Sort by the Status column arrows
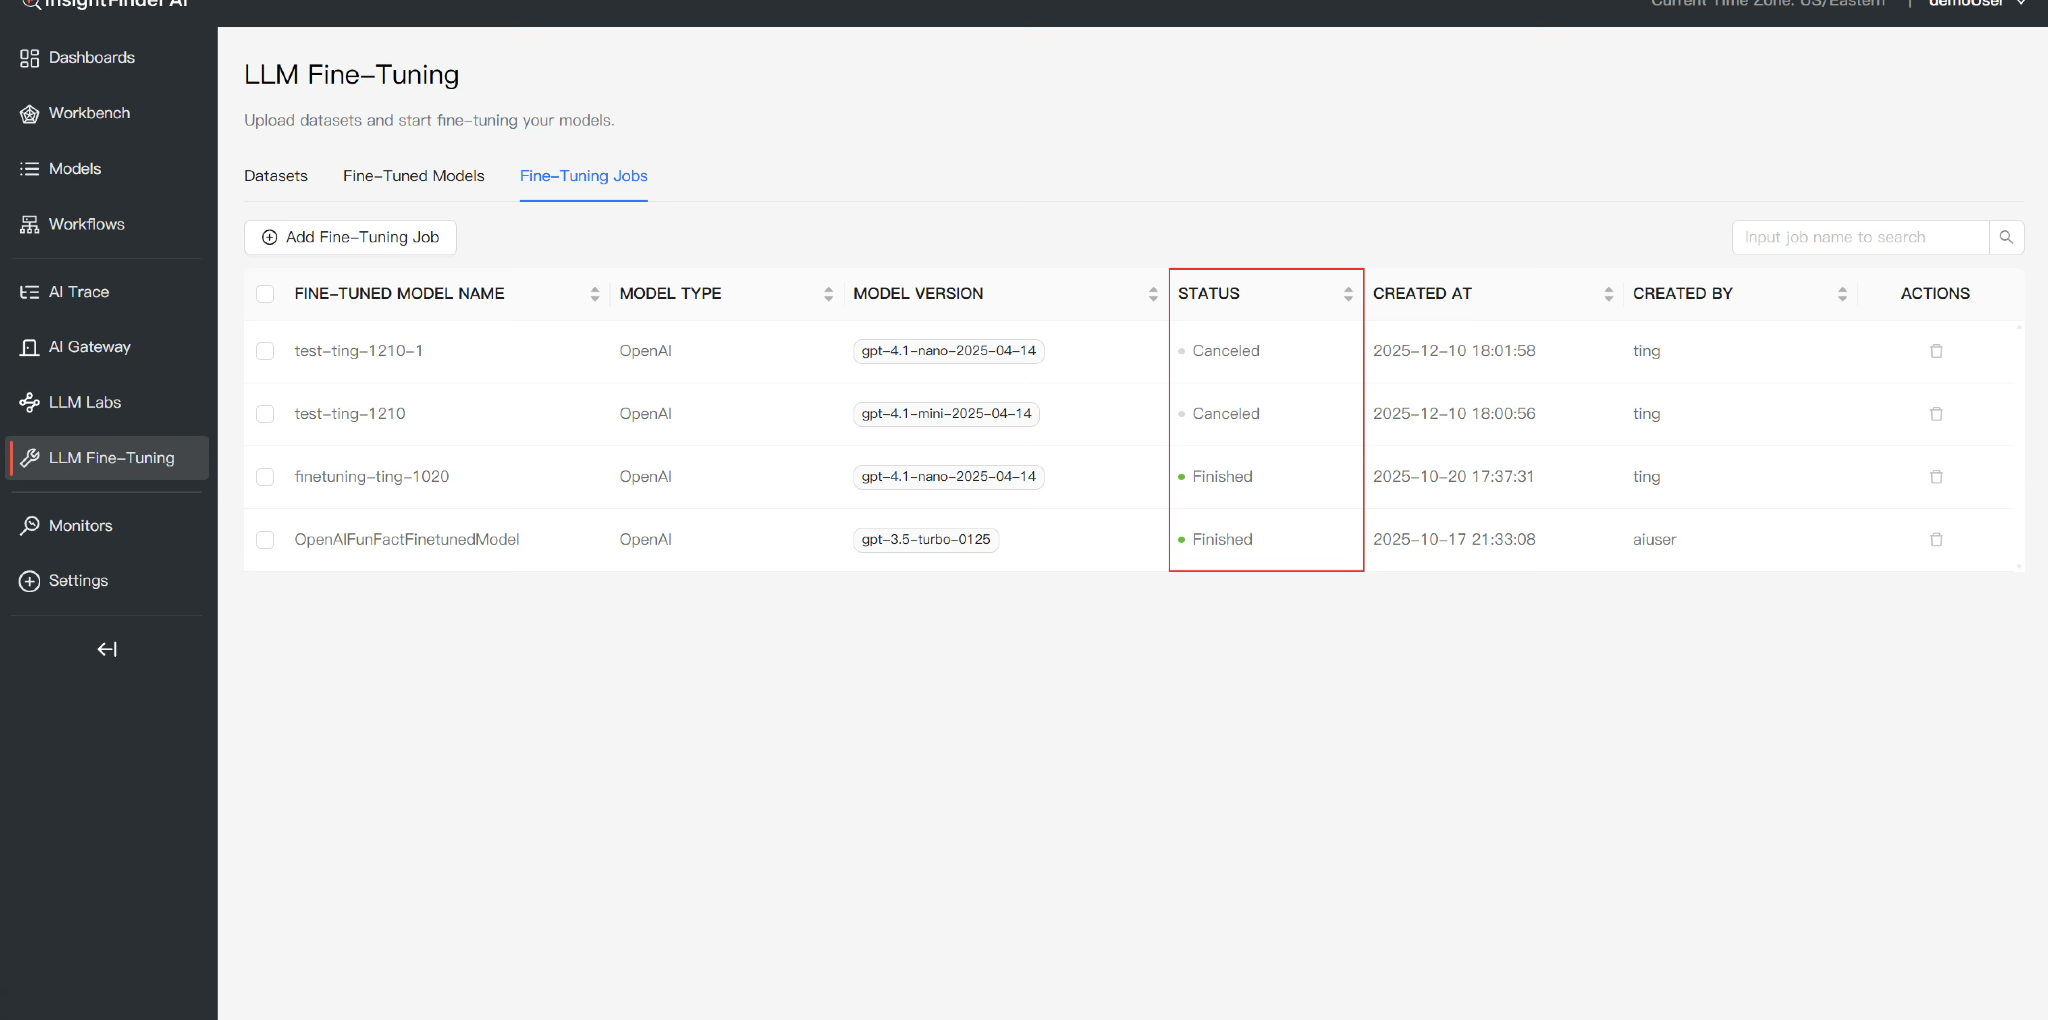This screenshot has height=1020, width=2048. [1348, 294]
